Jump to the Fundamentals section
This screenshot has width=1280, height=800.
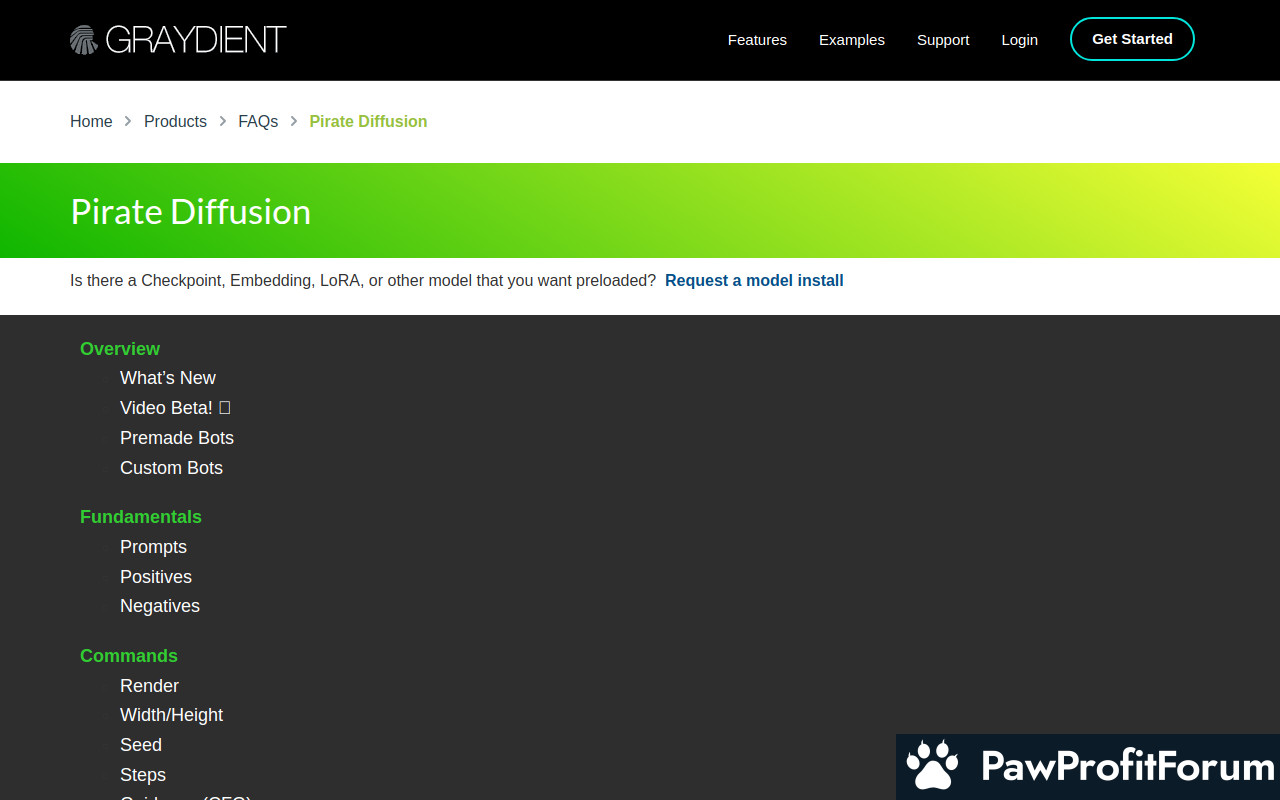coord(141,517)
